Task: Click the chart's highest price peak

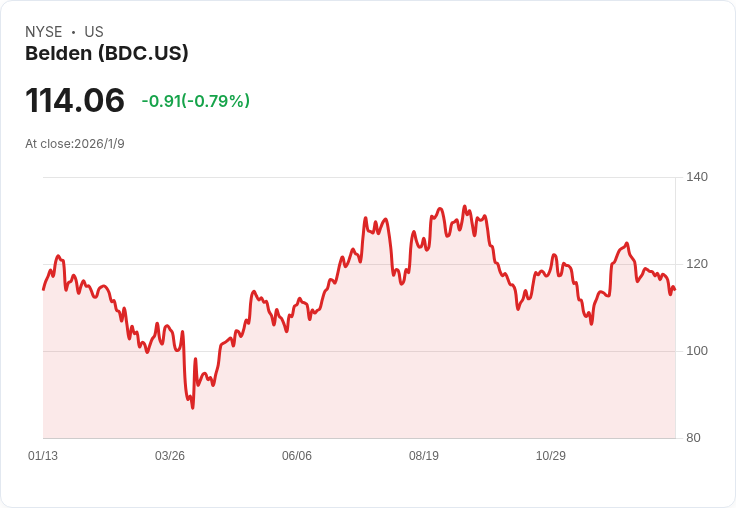Action: [x=465, y=206]
